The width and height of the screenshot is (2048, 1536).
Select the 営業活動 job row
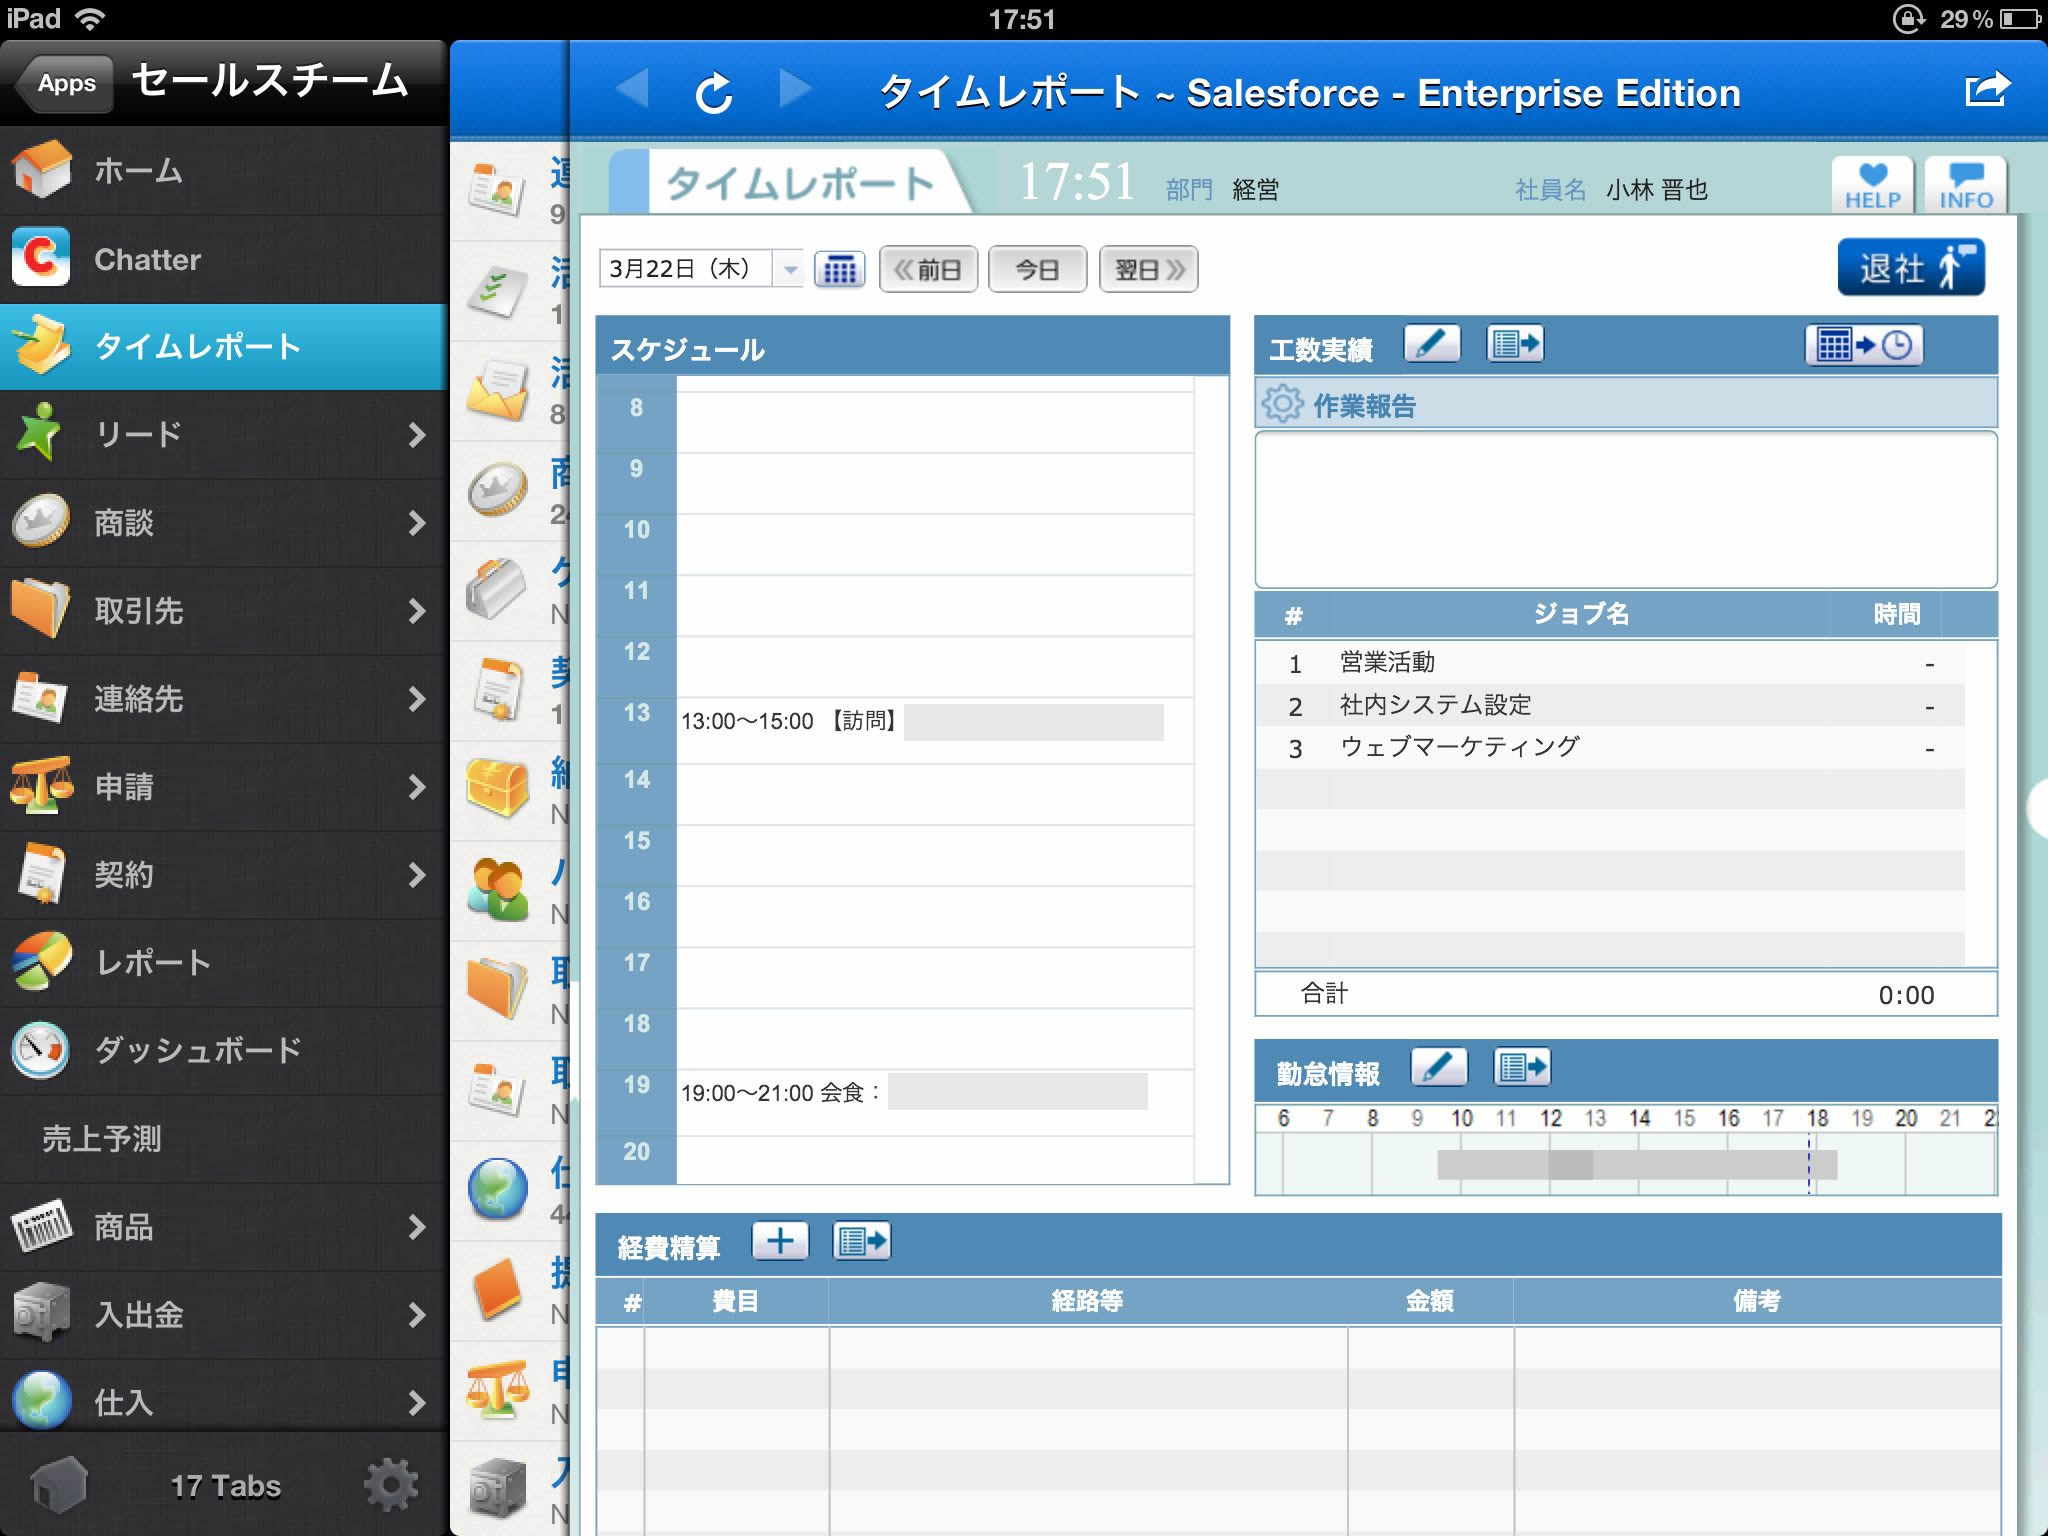click(1610, 662)
